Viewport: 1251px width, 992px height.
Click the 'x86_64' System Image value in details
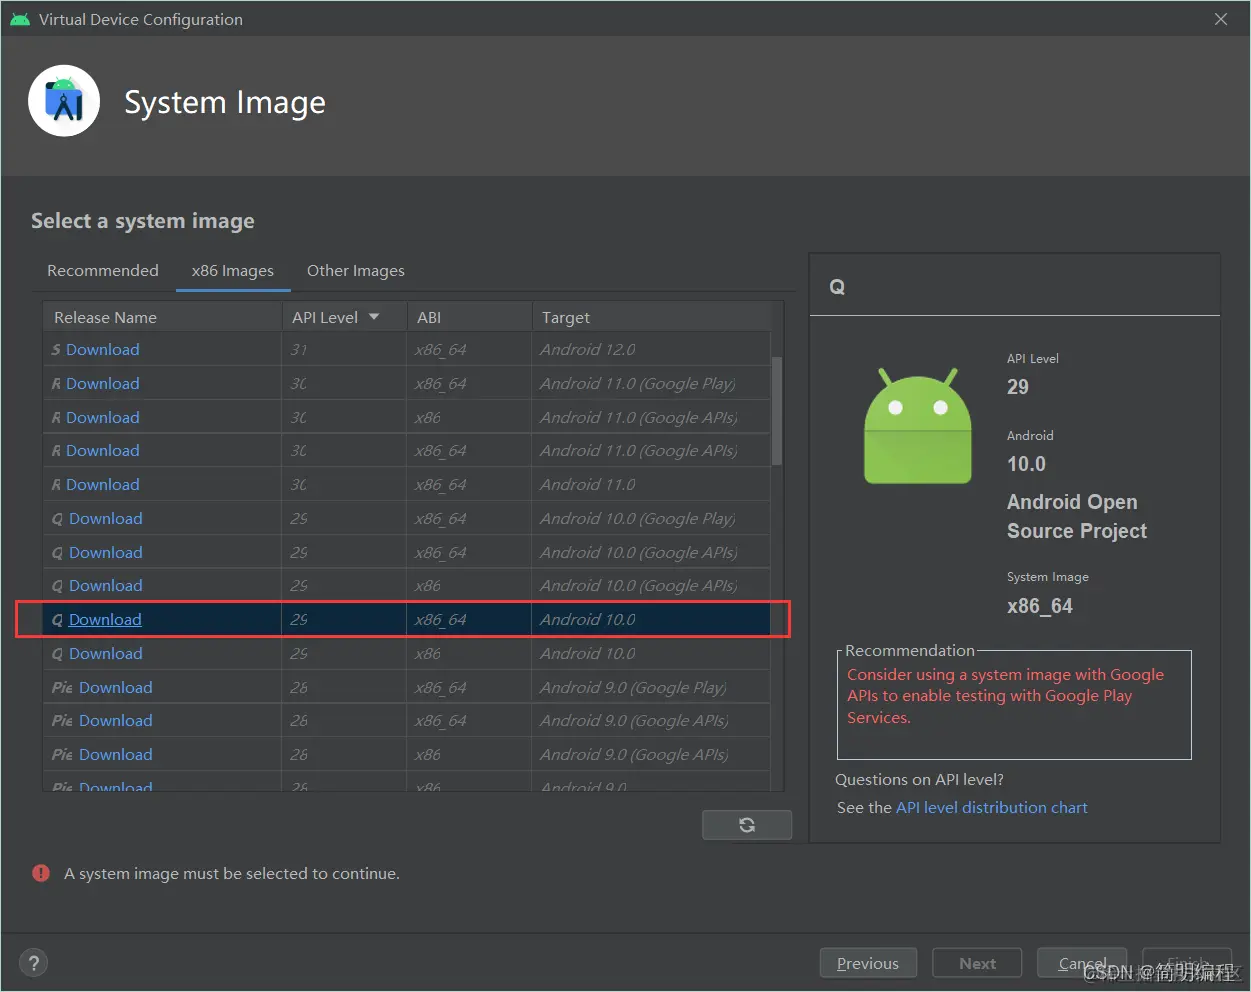(x=1040, y=606)
